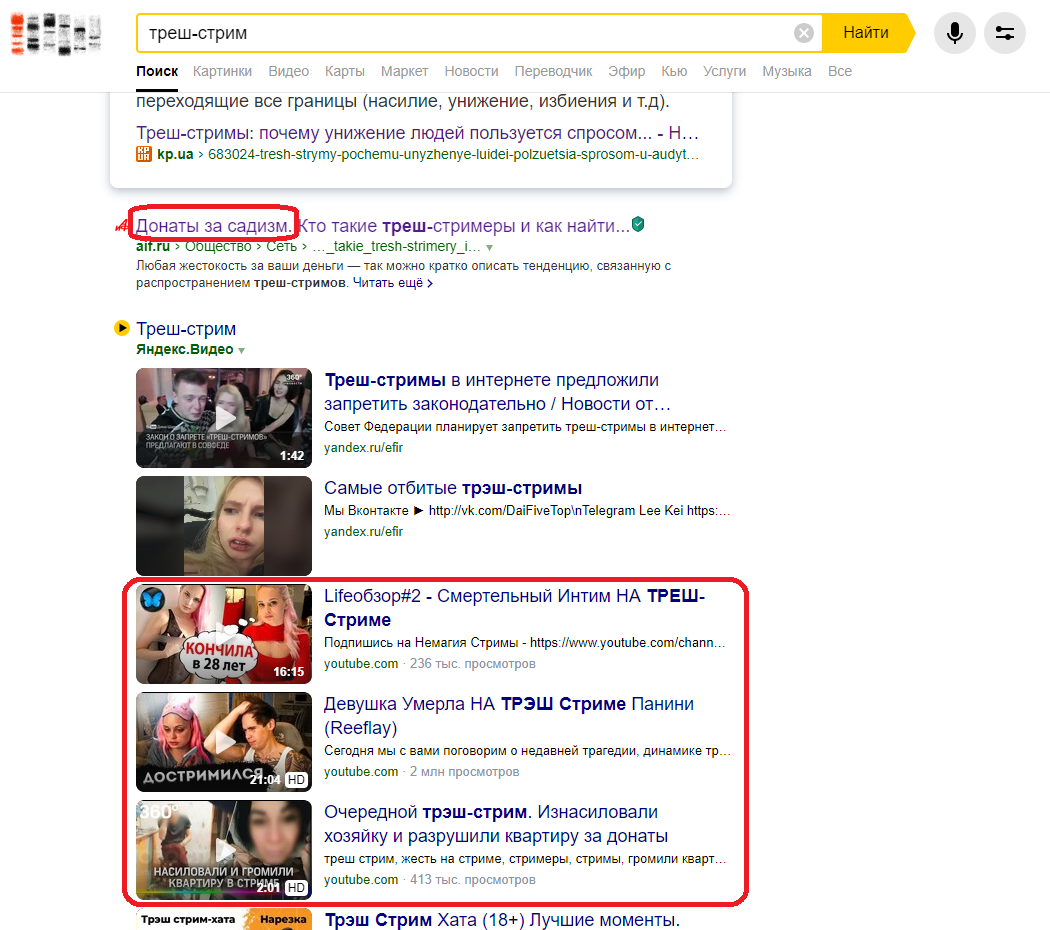Open the Lifeобзор#2 video thumbnail
The height and width of the screenshot is (930, 1050).
click(x=224, y=633)
